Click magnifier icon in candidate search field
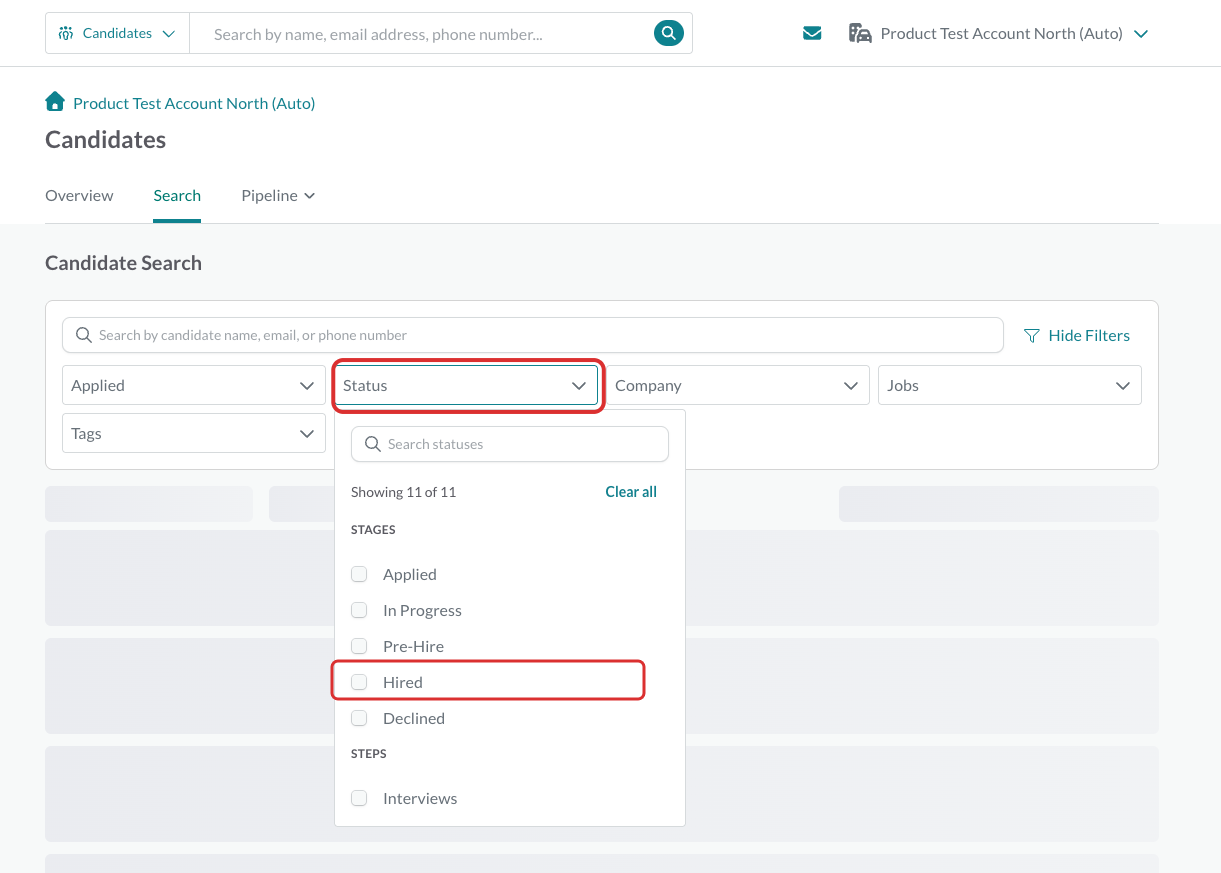Viewport: 1221px width, 873px height. coord(84,335)
